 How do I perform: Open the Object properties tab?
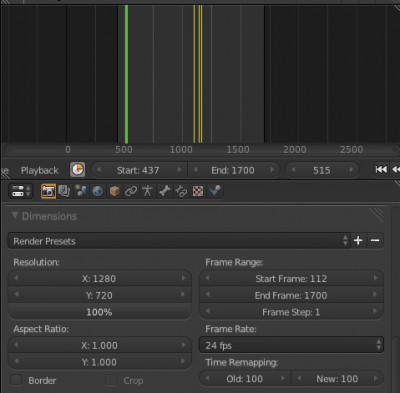[x=114, y=191]
